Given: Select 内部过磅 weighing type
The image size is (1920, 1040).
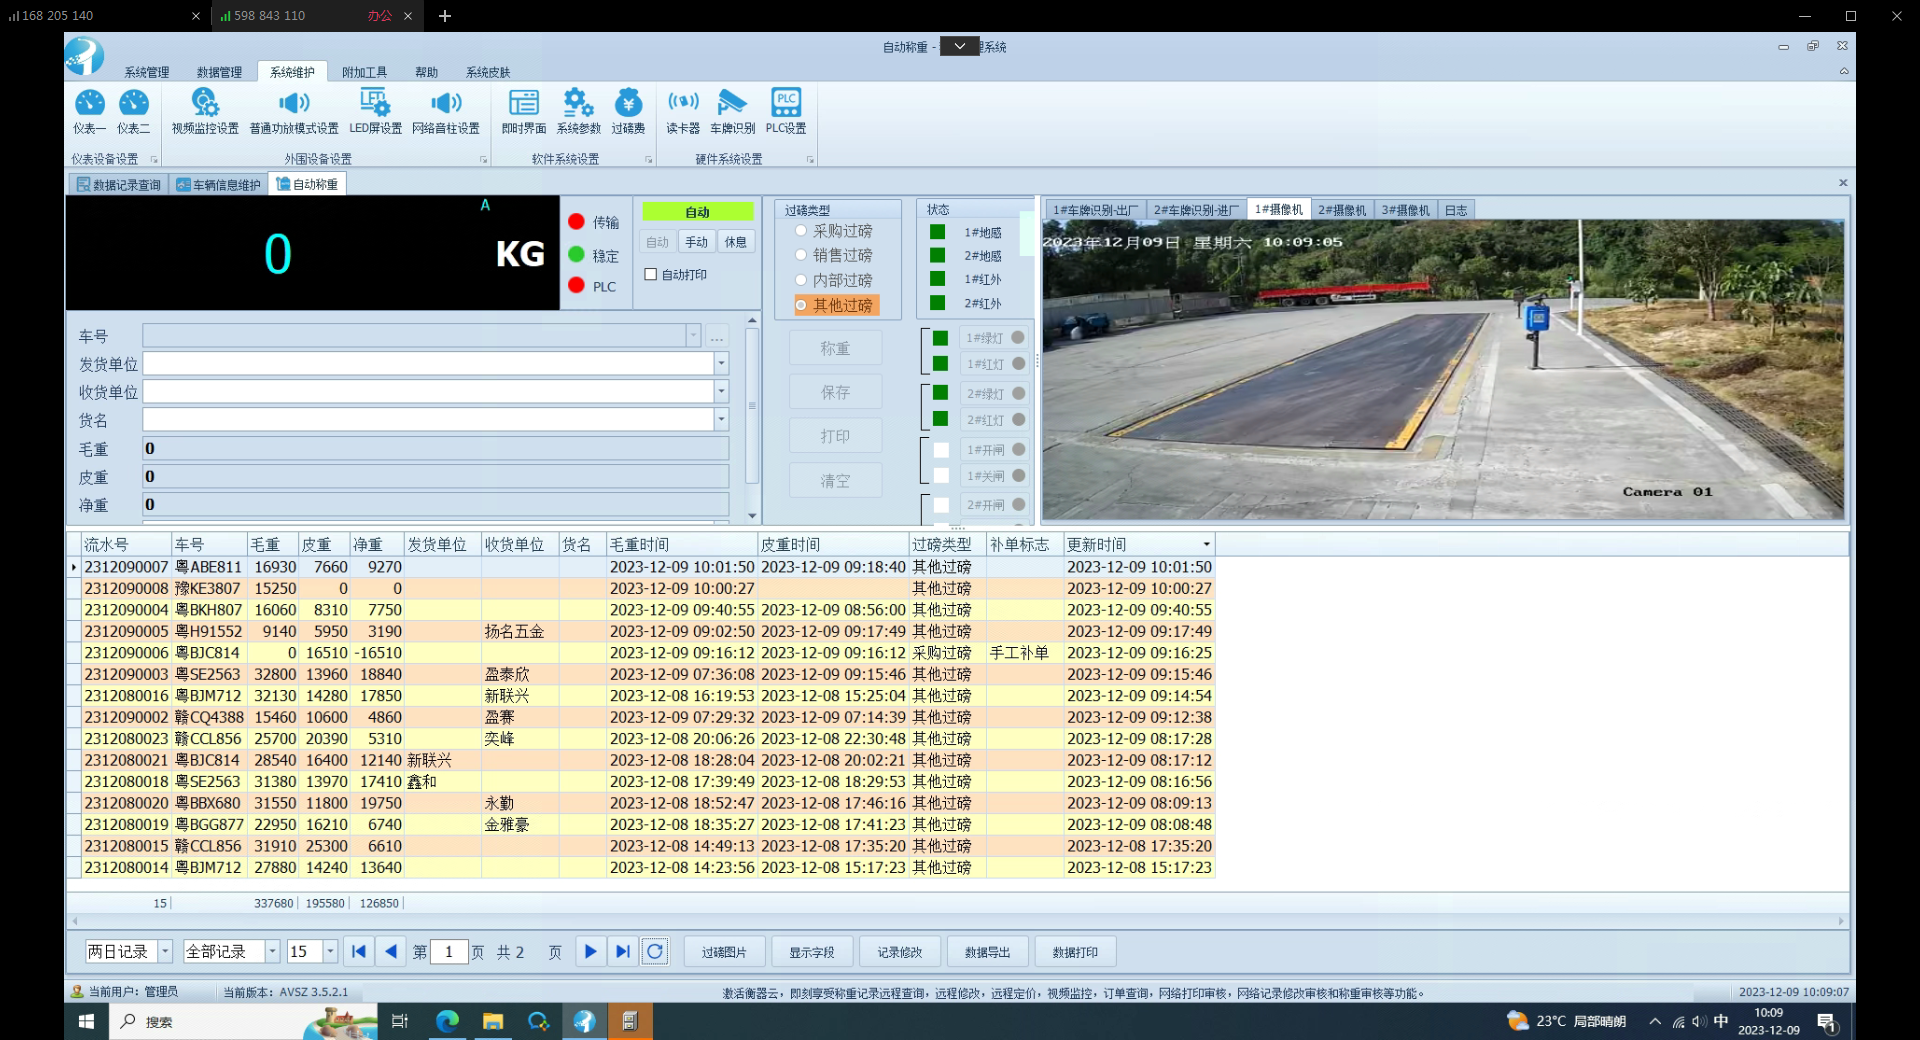Looking at the screenshot, I should click(x=834, y=280).
